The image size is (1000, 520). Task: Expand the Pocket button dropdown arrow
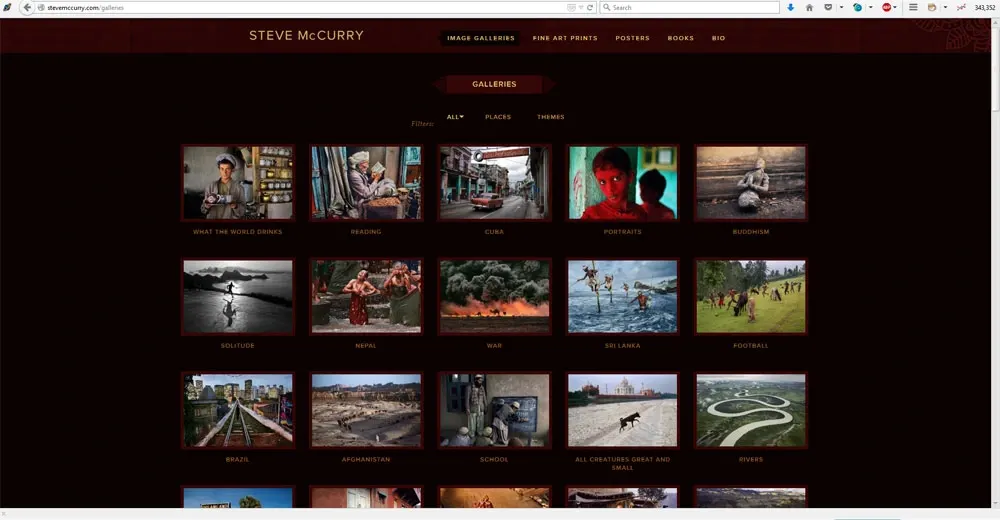point(841,8)
